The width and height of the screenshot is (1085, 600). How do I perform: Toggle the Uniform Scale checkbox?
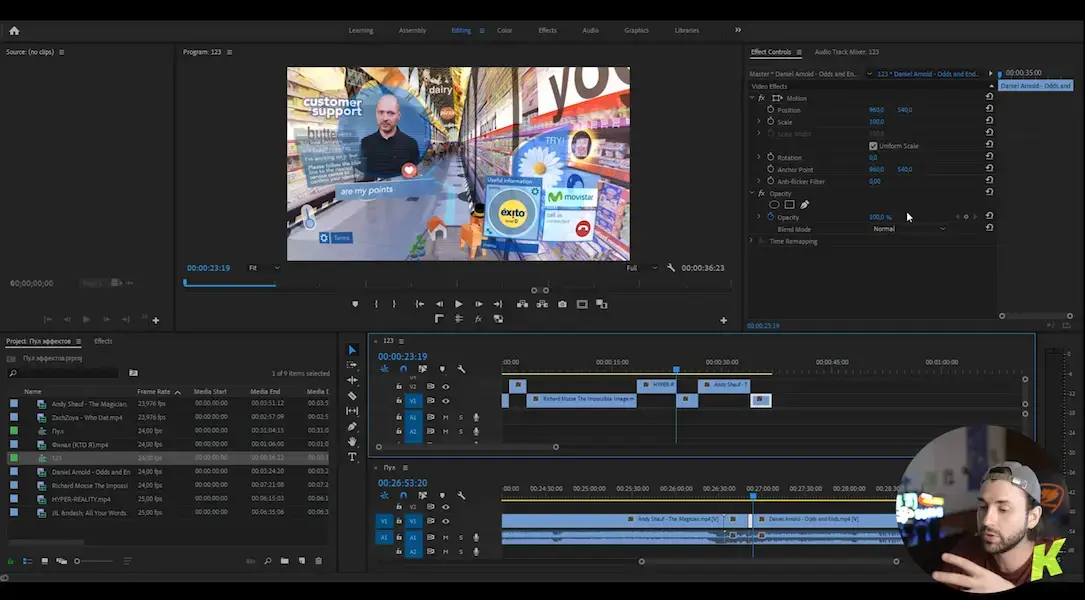[x=873, y=146]
